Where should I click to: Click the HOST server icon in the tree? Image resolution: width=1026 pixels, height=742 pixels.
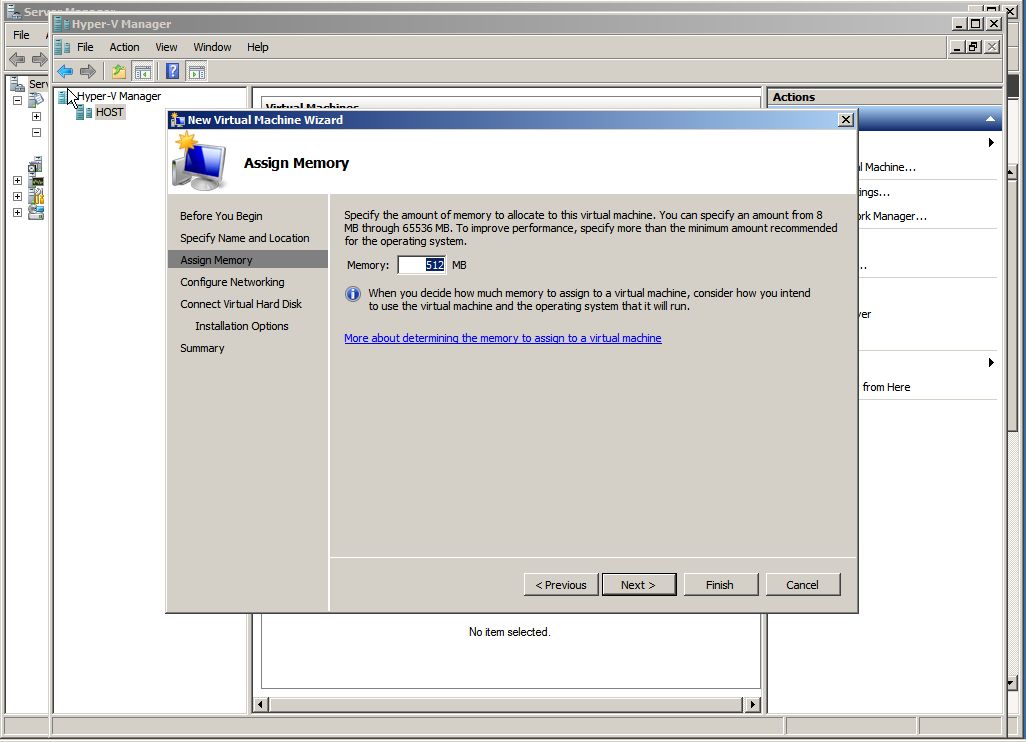(84, 113)
